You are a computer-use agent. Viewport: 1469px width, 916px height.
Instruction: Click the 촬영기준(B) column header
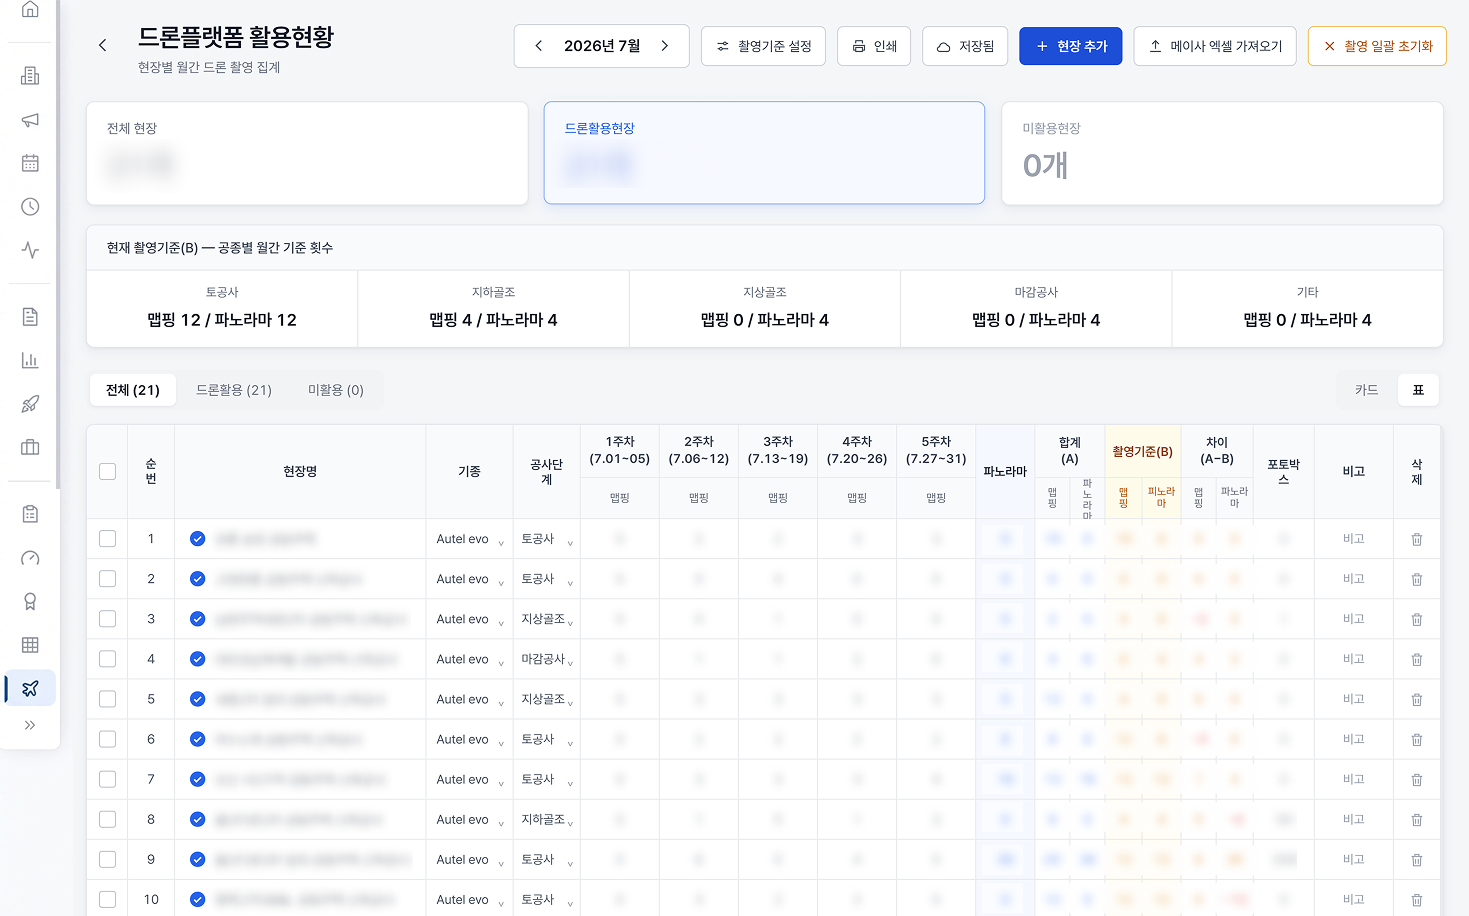point(1142,452)
